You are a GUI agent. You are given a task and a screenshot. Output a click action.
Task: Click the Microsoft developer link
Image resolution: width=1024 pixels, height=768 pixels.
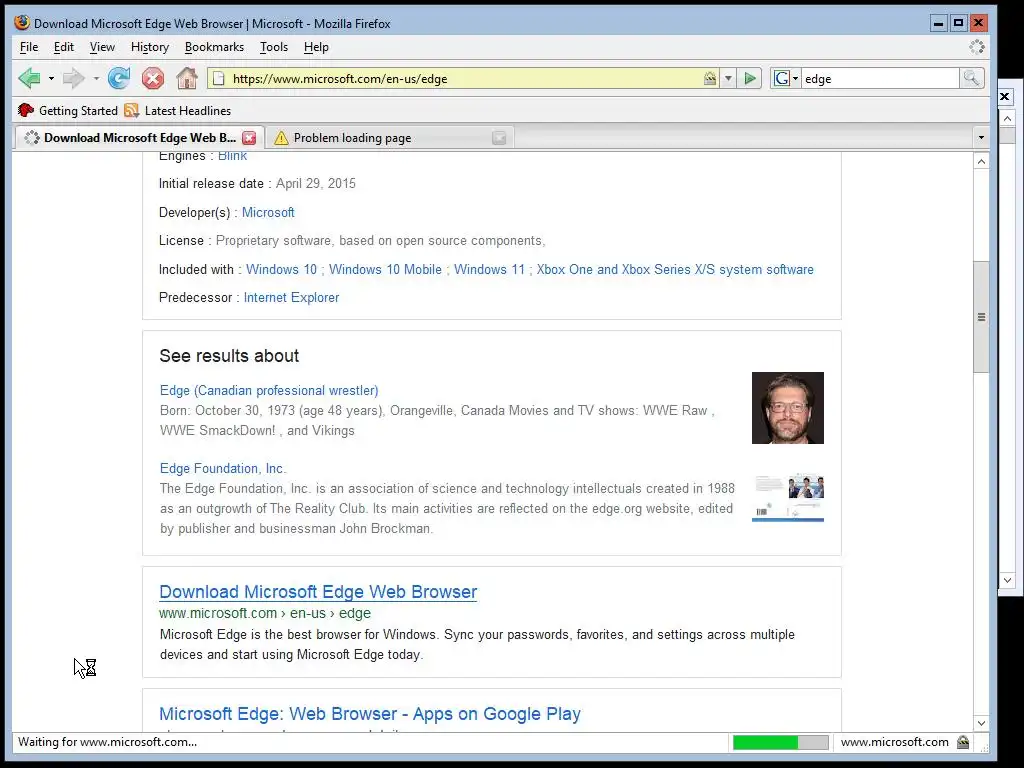tap(268, 212)
